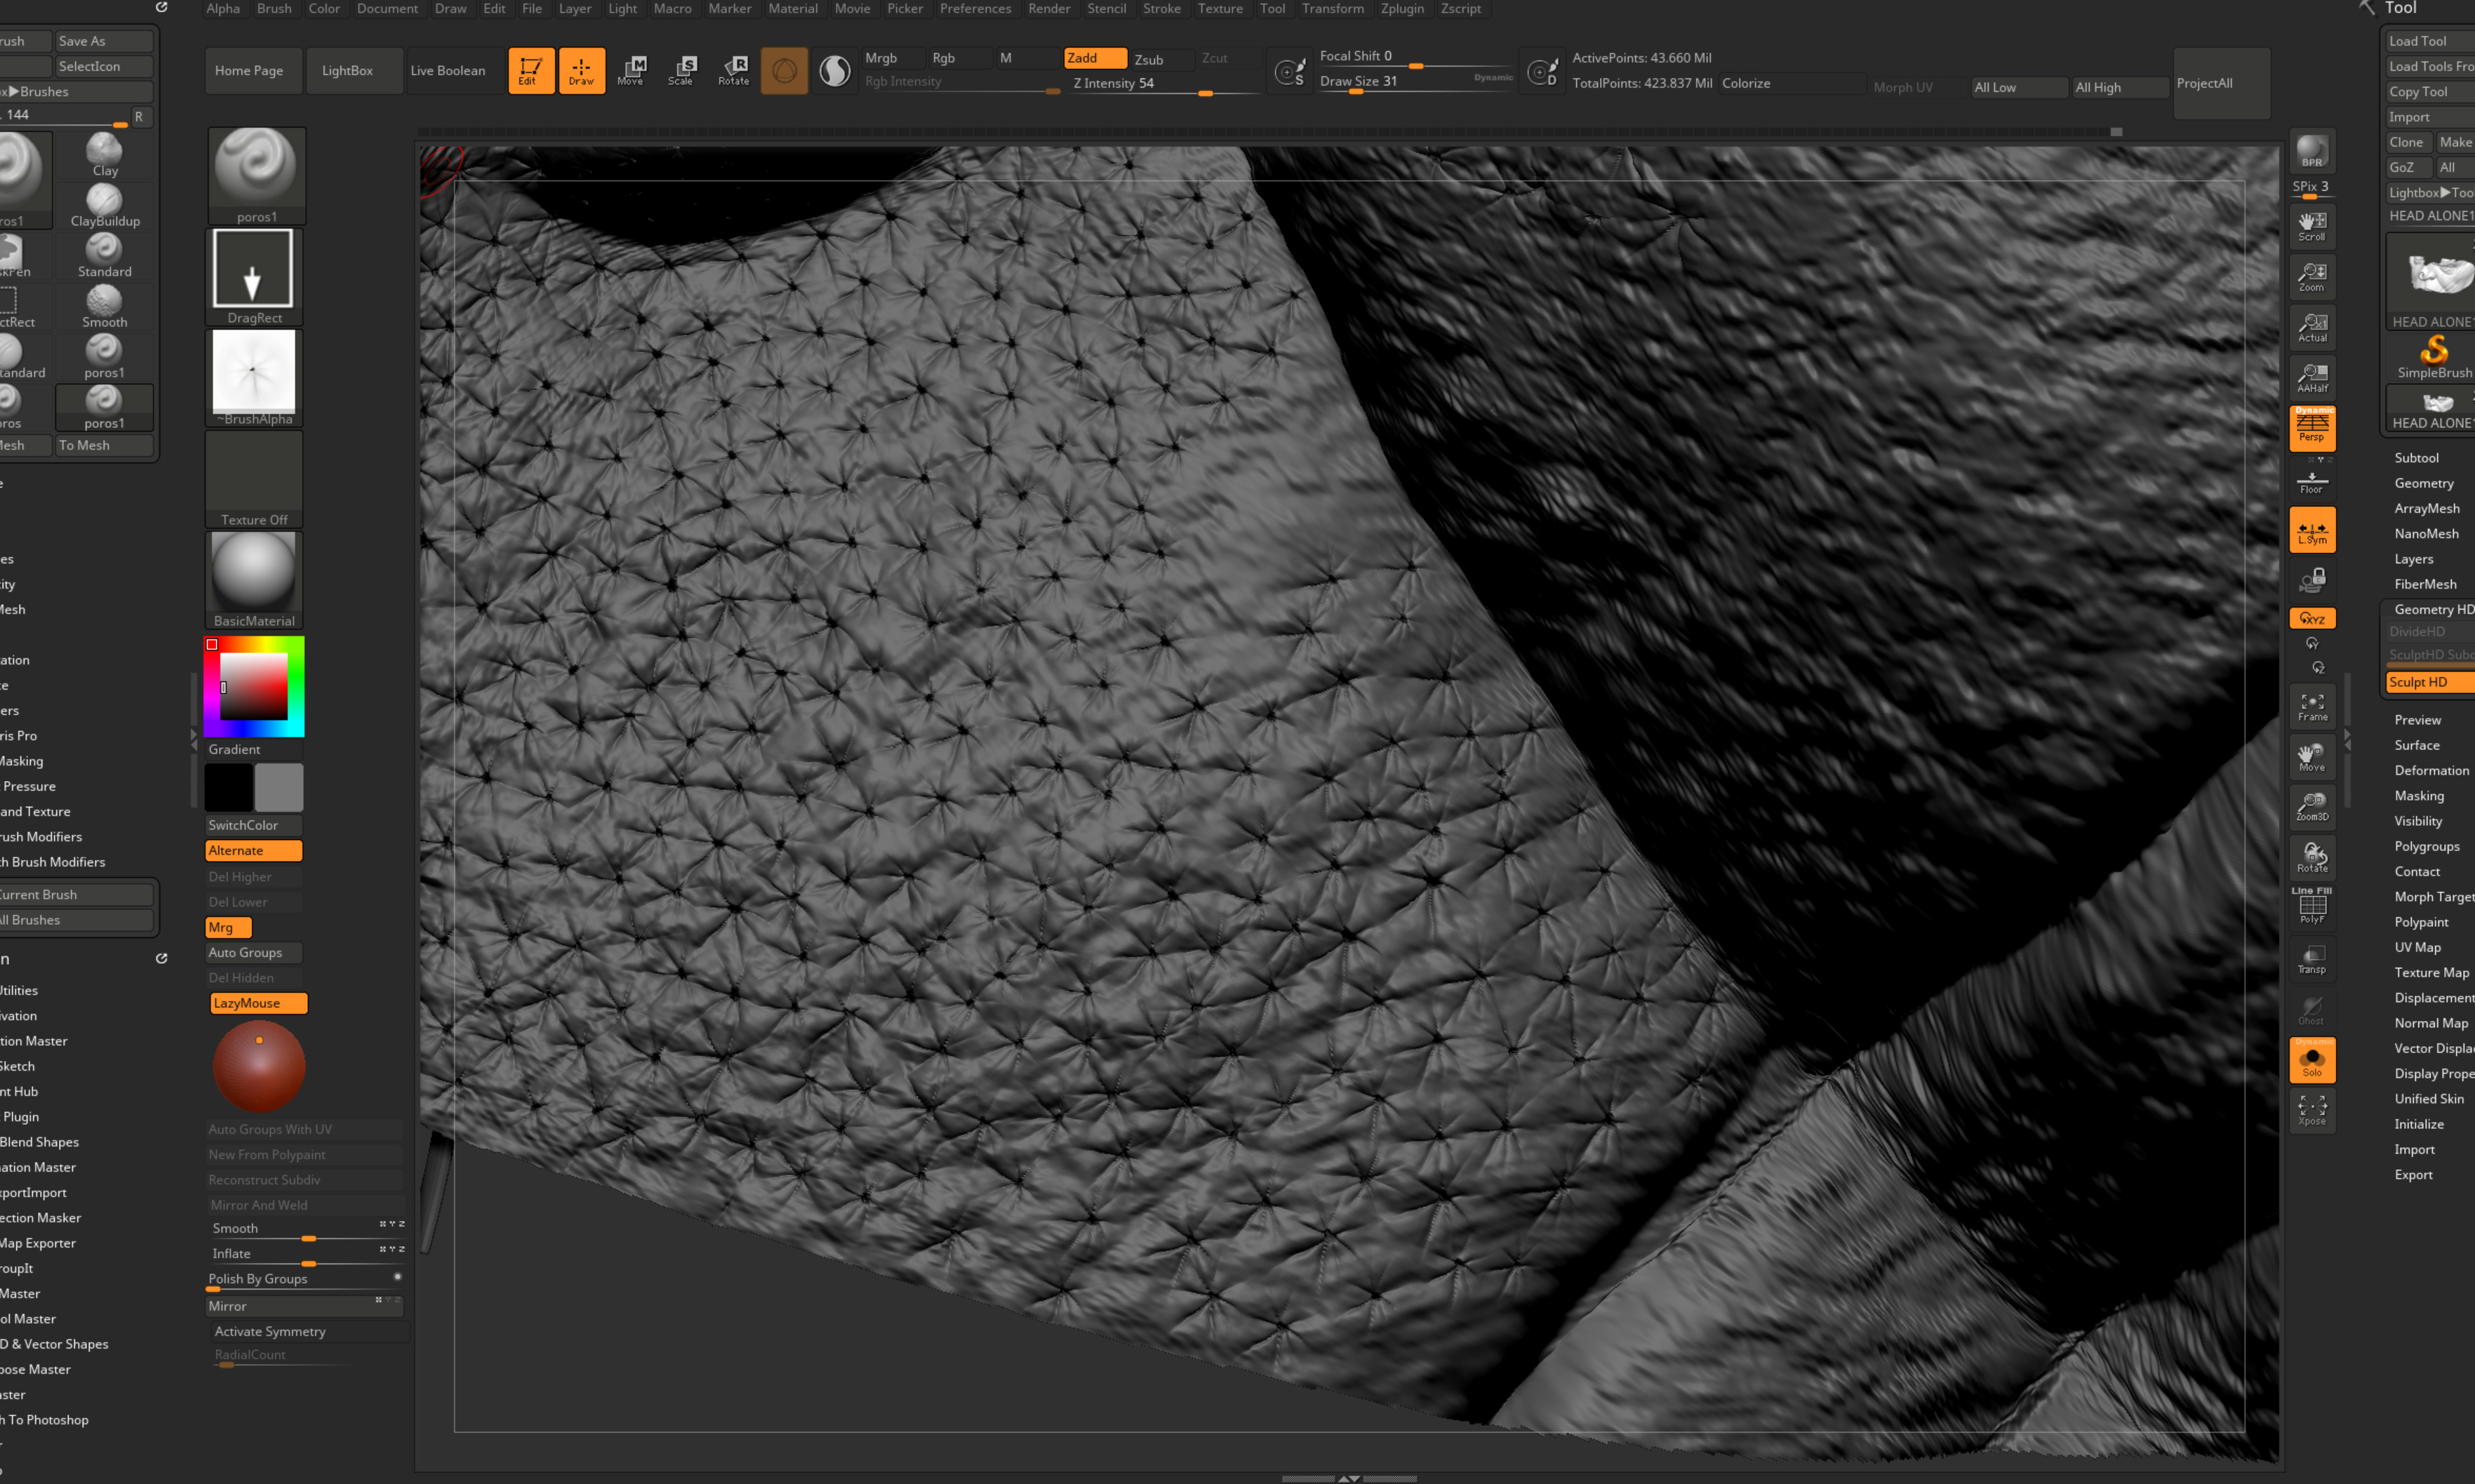
Task: Click the Frame view icon
Action: pyautogui.click(x=2311, y=707)
